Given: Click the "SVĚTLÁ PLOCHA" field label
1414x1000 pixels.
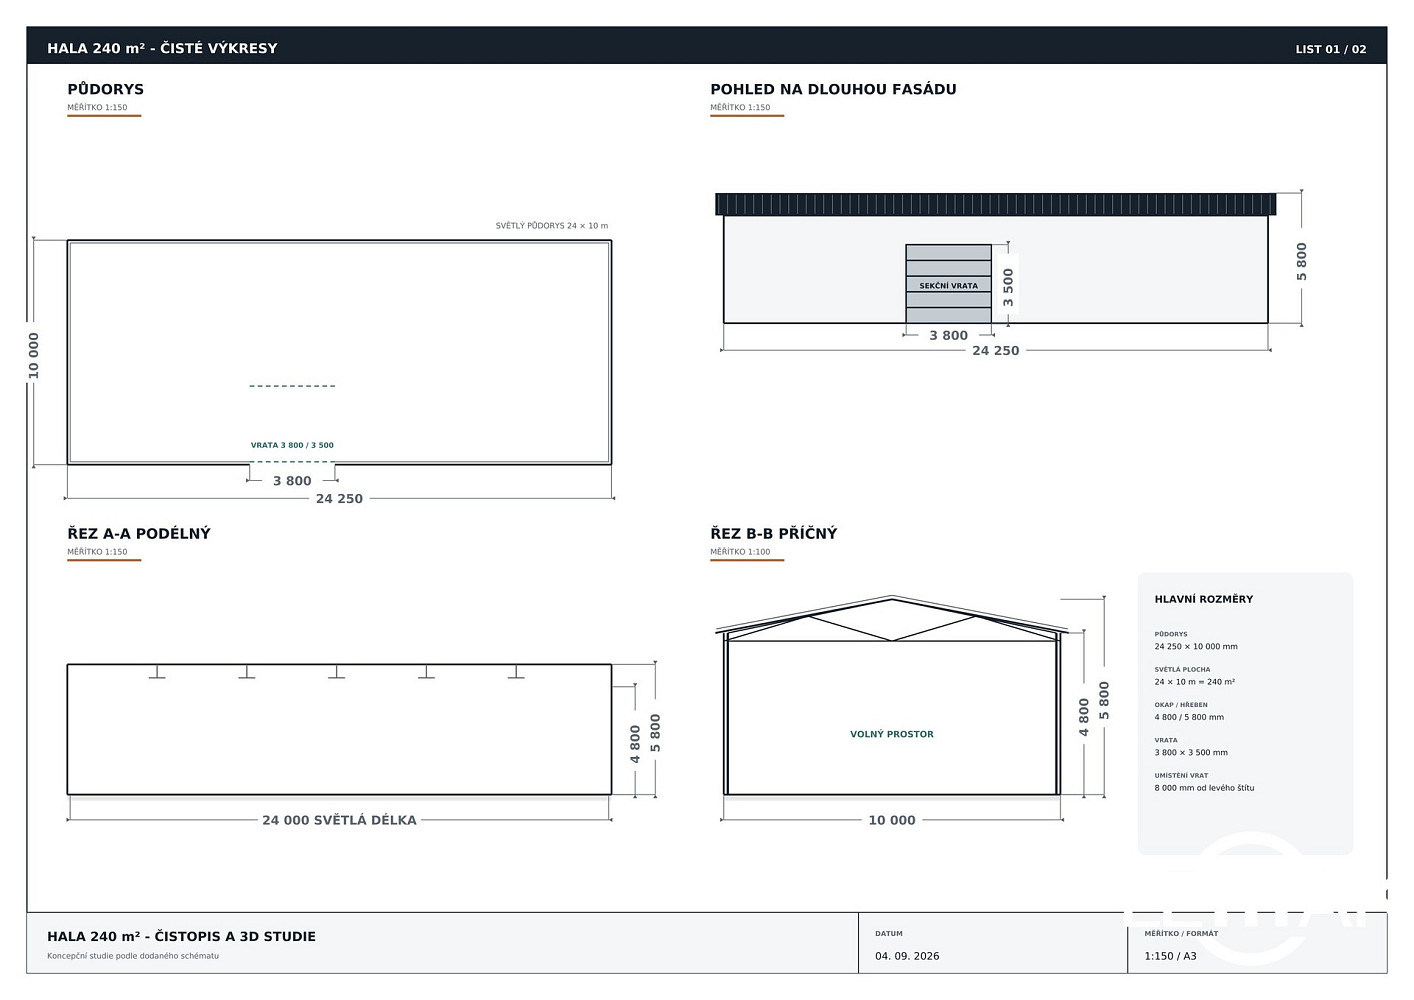Looking at the screenshot, I should pyautogui.click(x=1182, y=669).
